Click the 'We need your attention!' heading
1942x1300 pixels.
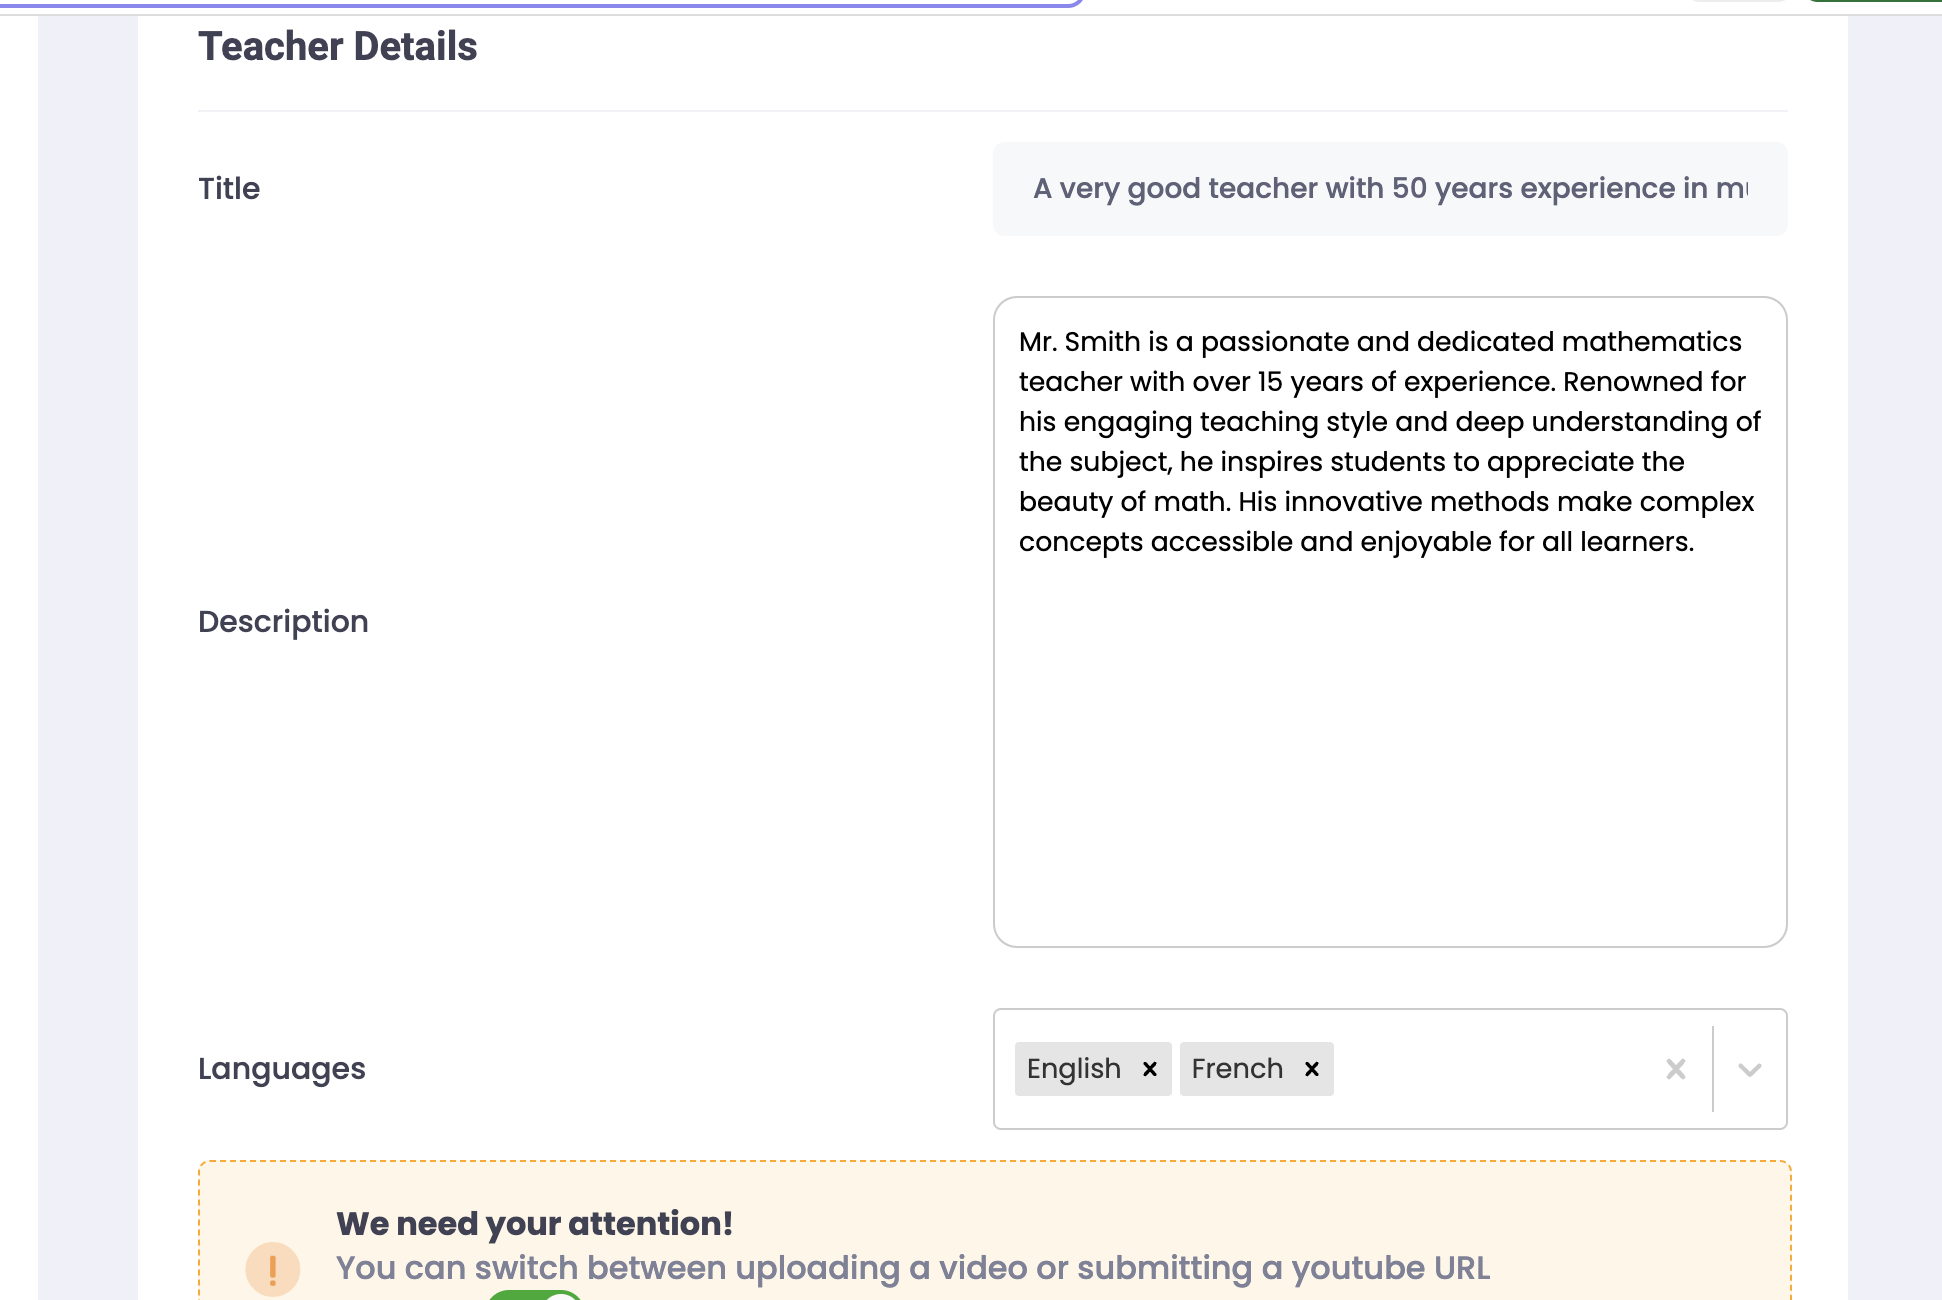(534, 1224)
